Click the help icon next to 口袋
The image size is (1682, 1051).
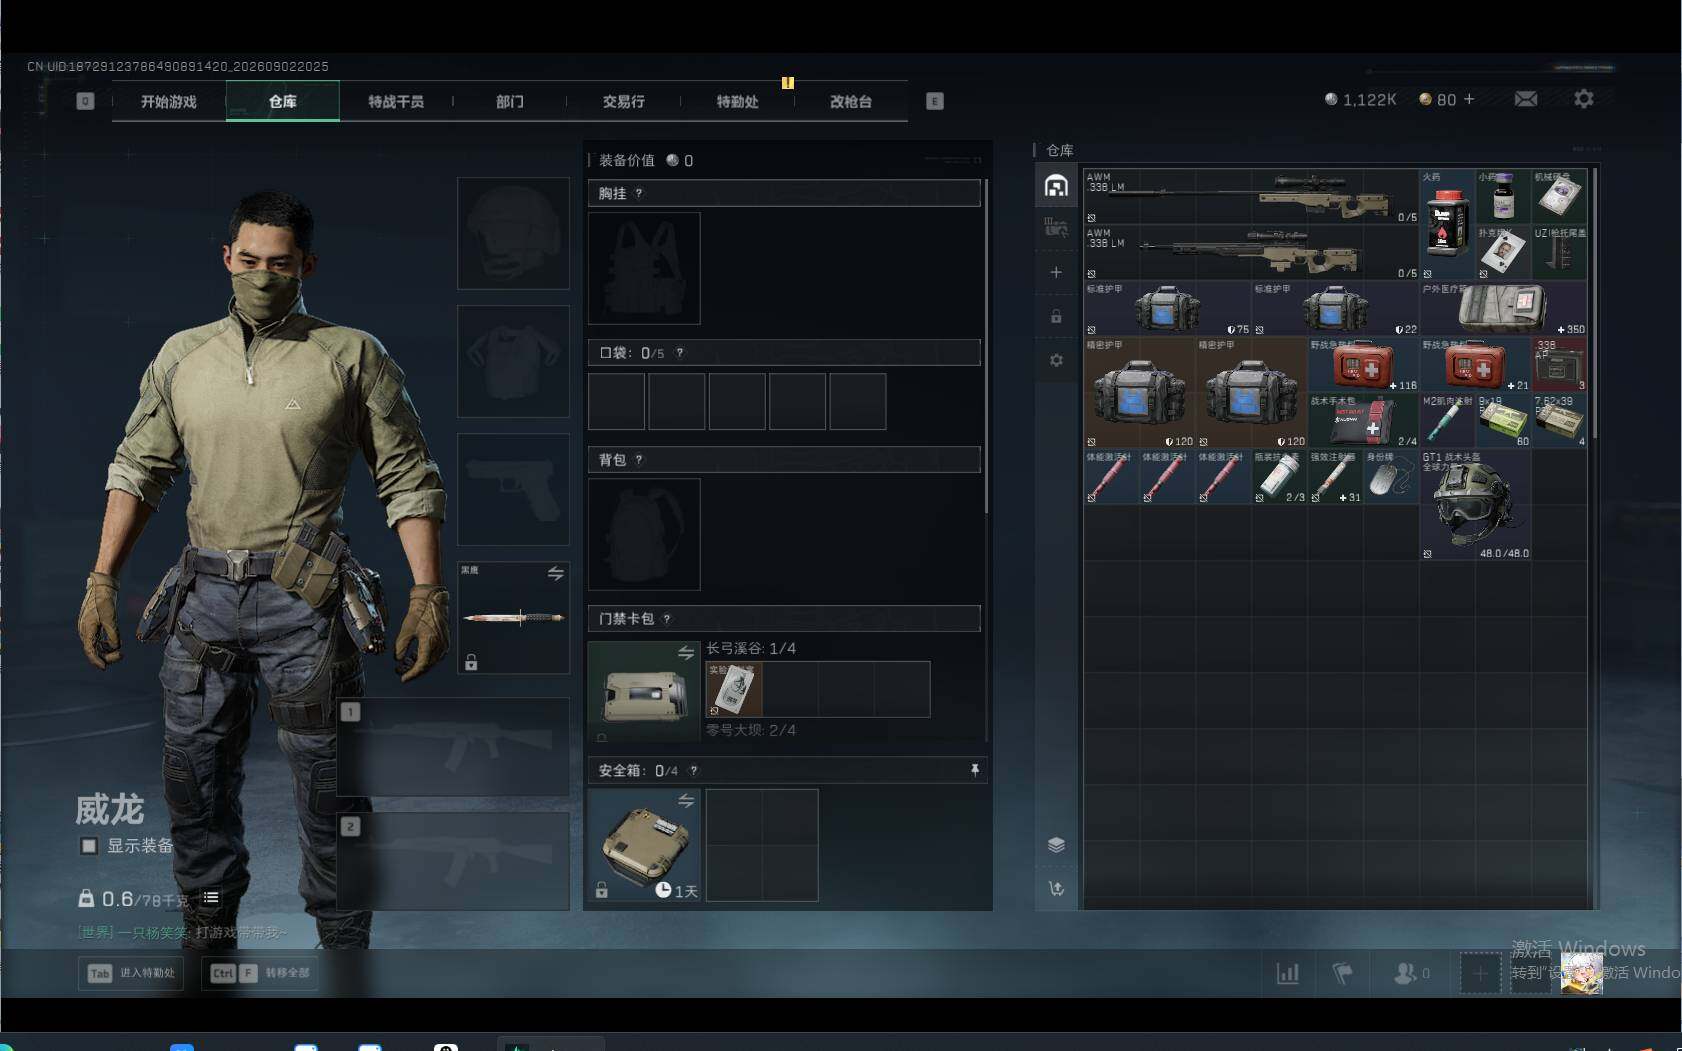point(680,353)
